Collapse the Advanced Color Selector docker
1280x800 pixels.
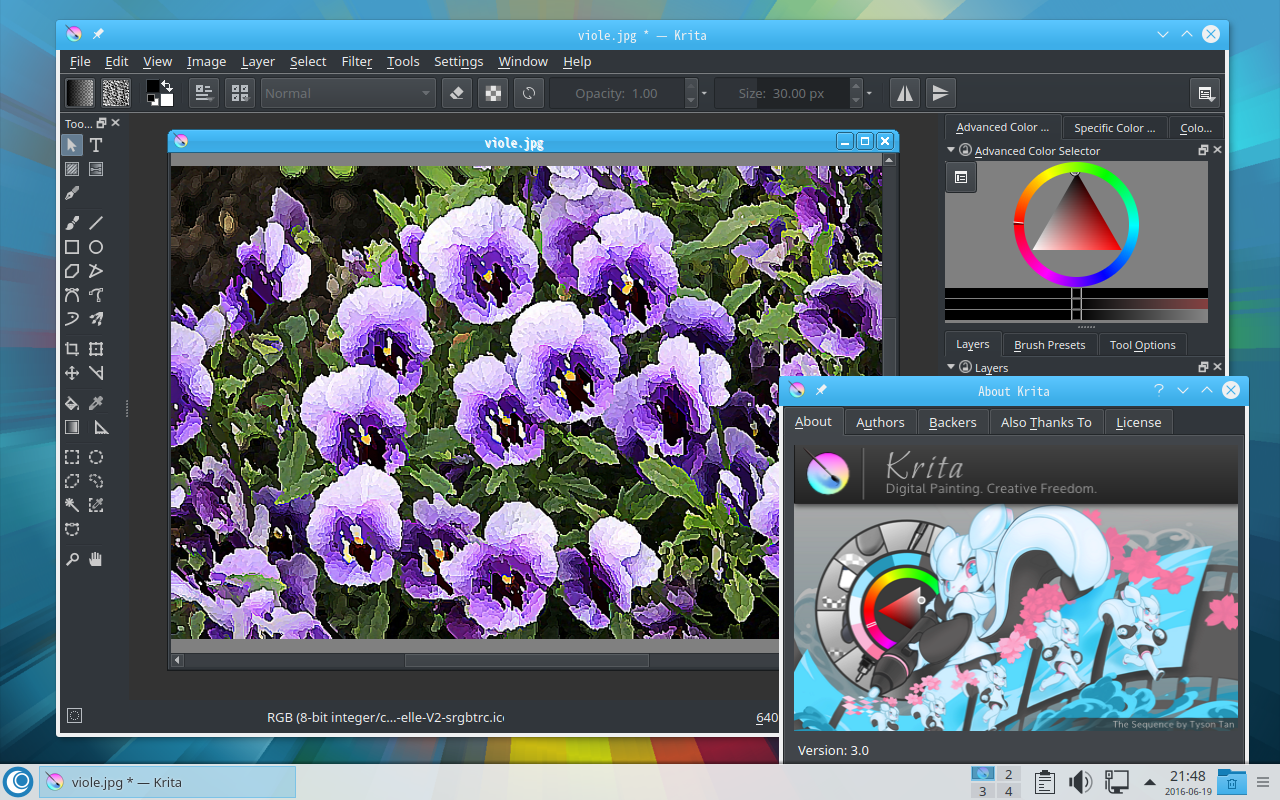click(x=951, y=150)
